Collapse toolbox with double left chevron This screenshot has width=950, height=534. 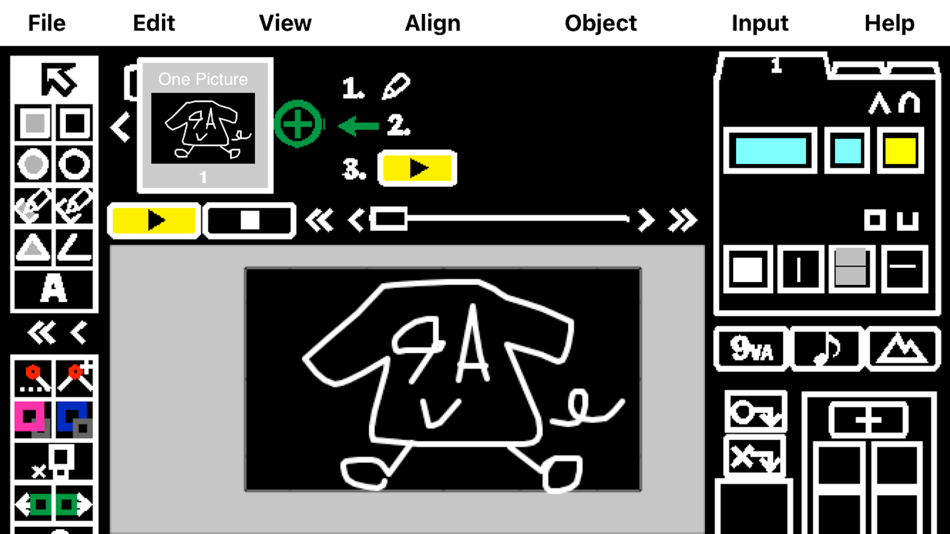point(41,333)
